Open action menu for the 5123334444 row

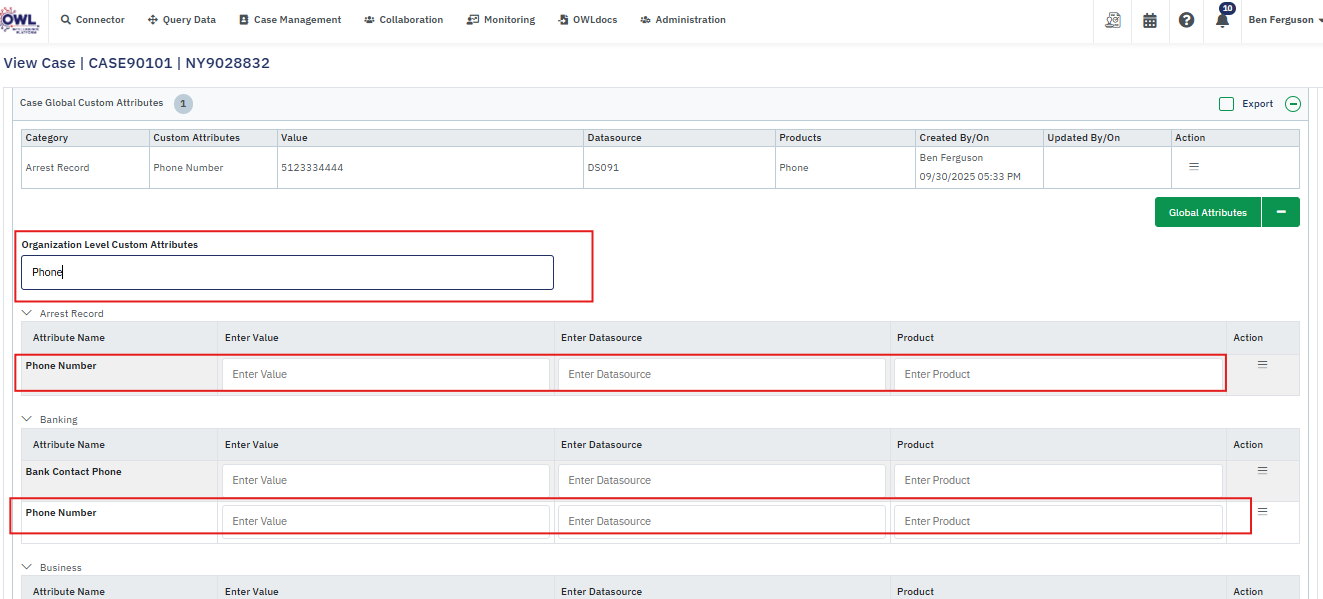(x=1193, y=167)
